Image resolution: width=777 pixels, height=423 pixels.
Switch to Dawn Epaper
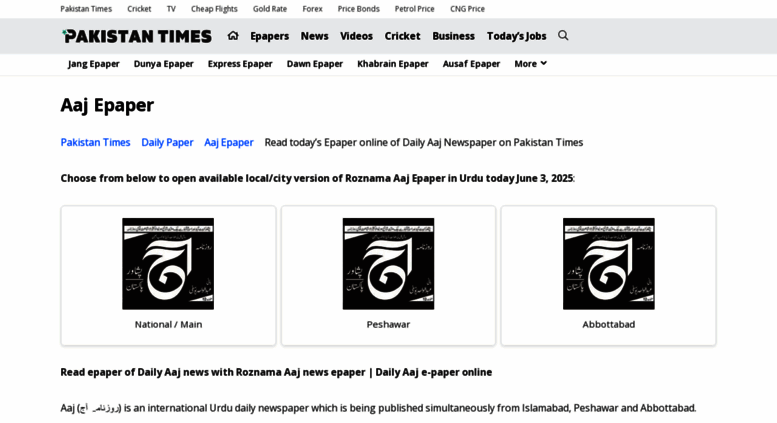(x=314, y=64)
